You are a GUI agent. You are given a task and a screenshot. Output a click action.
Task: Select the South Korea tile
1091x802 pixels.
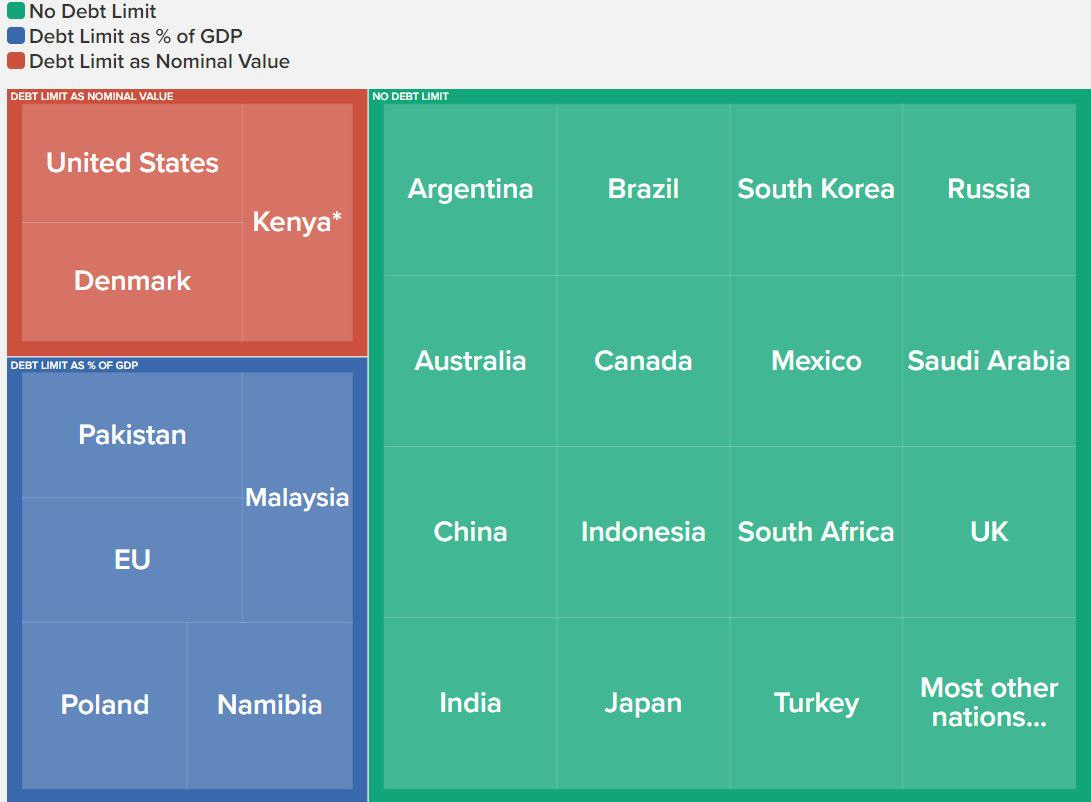[816, 189]
